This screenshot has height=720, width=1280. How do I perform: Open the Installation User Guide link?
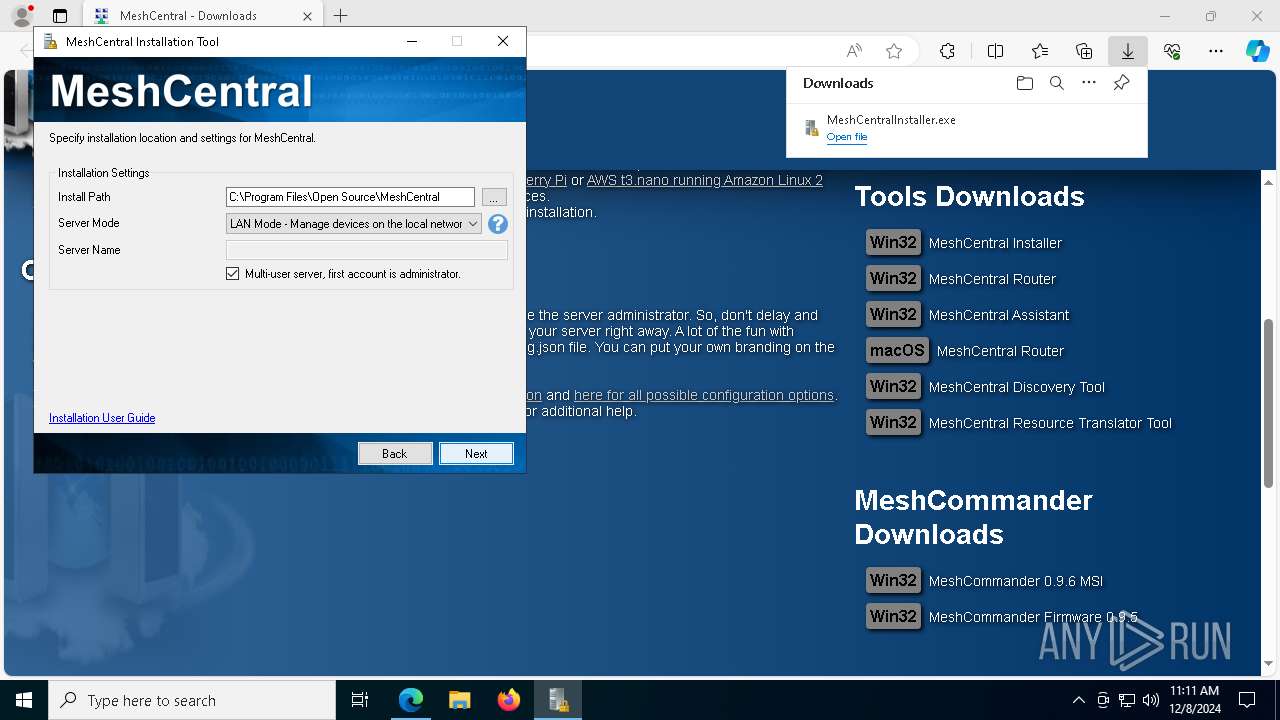[x=102, y=418]
